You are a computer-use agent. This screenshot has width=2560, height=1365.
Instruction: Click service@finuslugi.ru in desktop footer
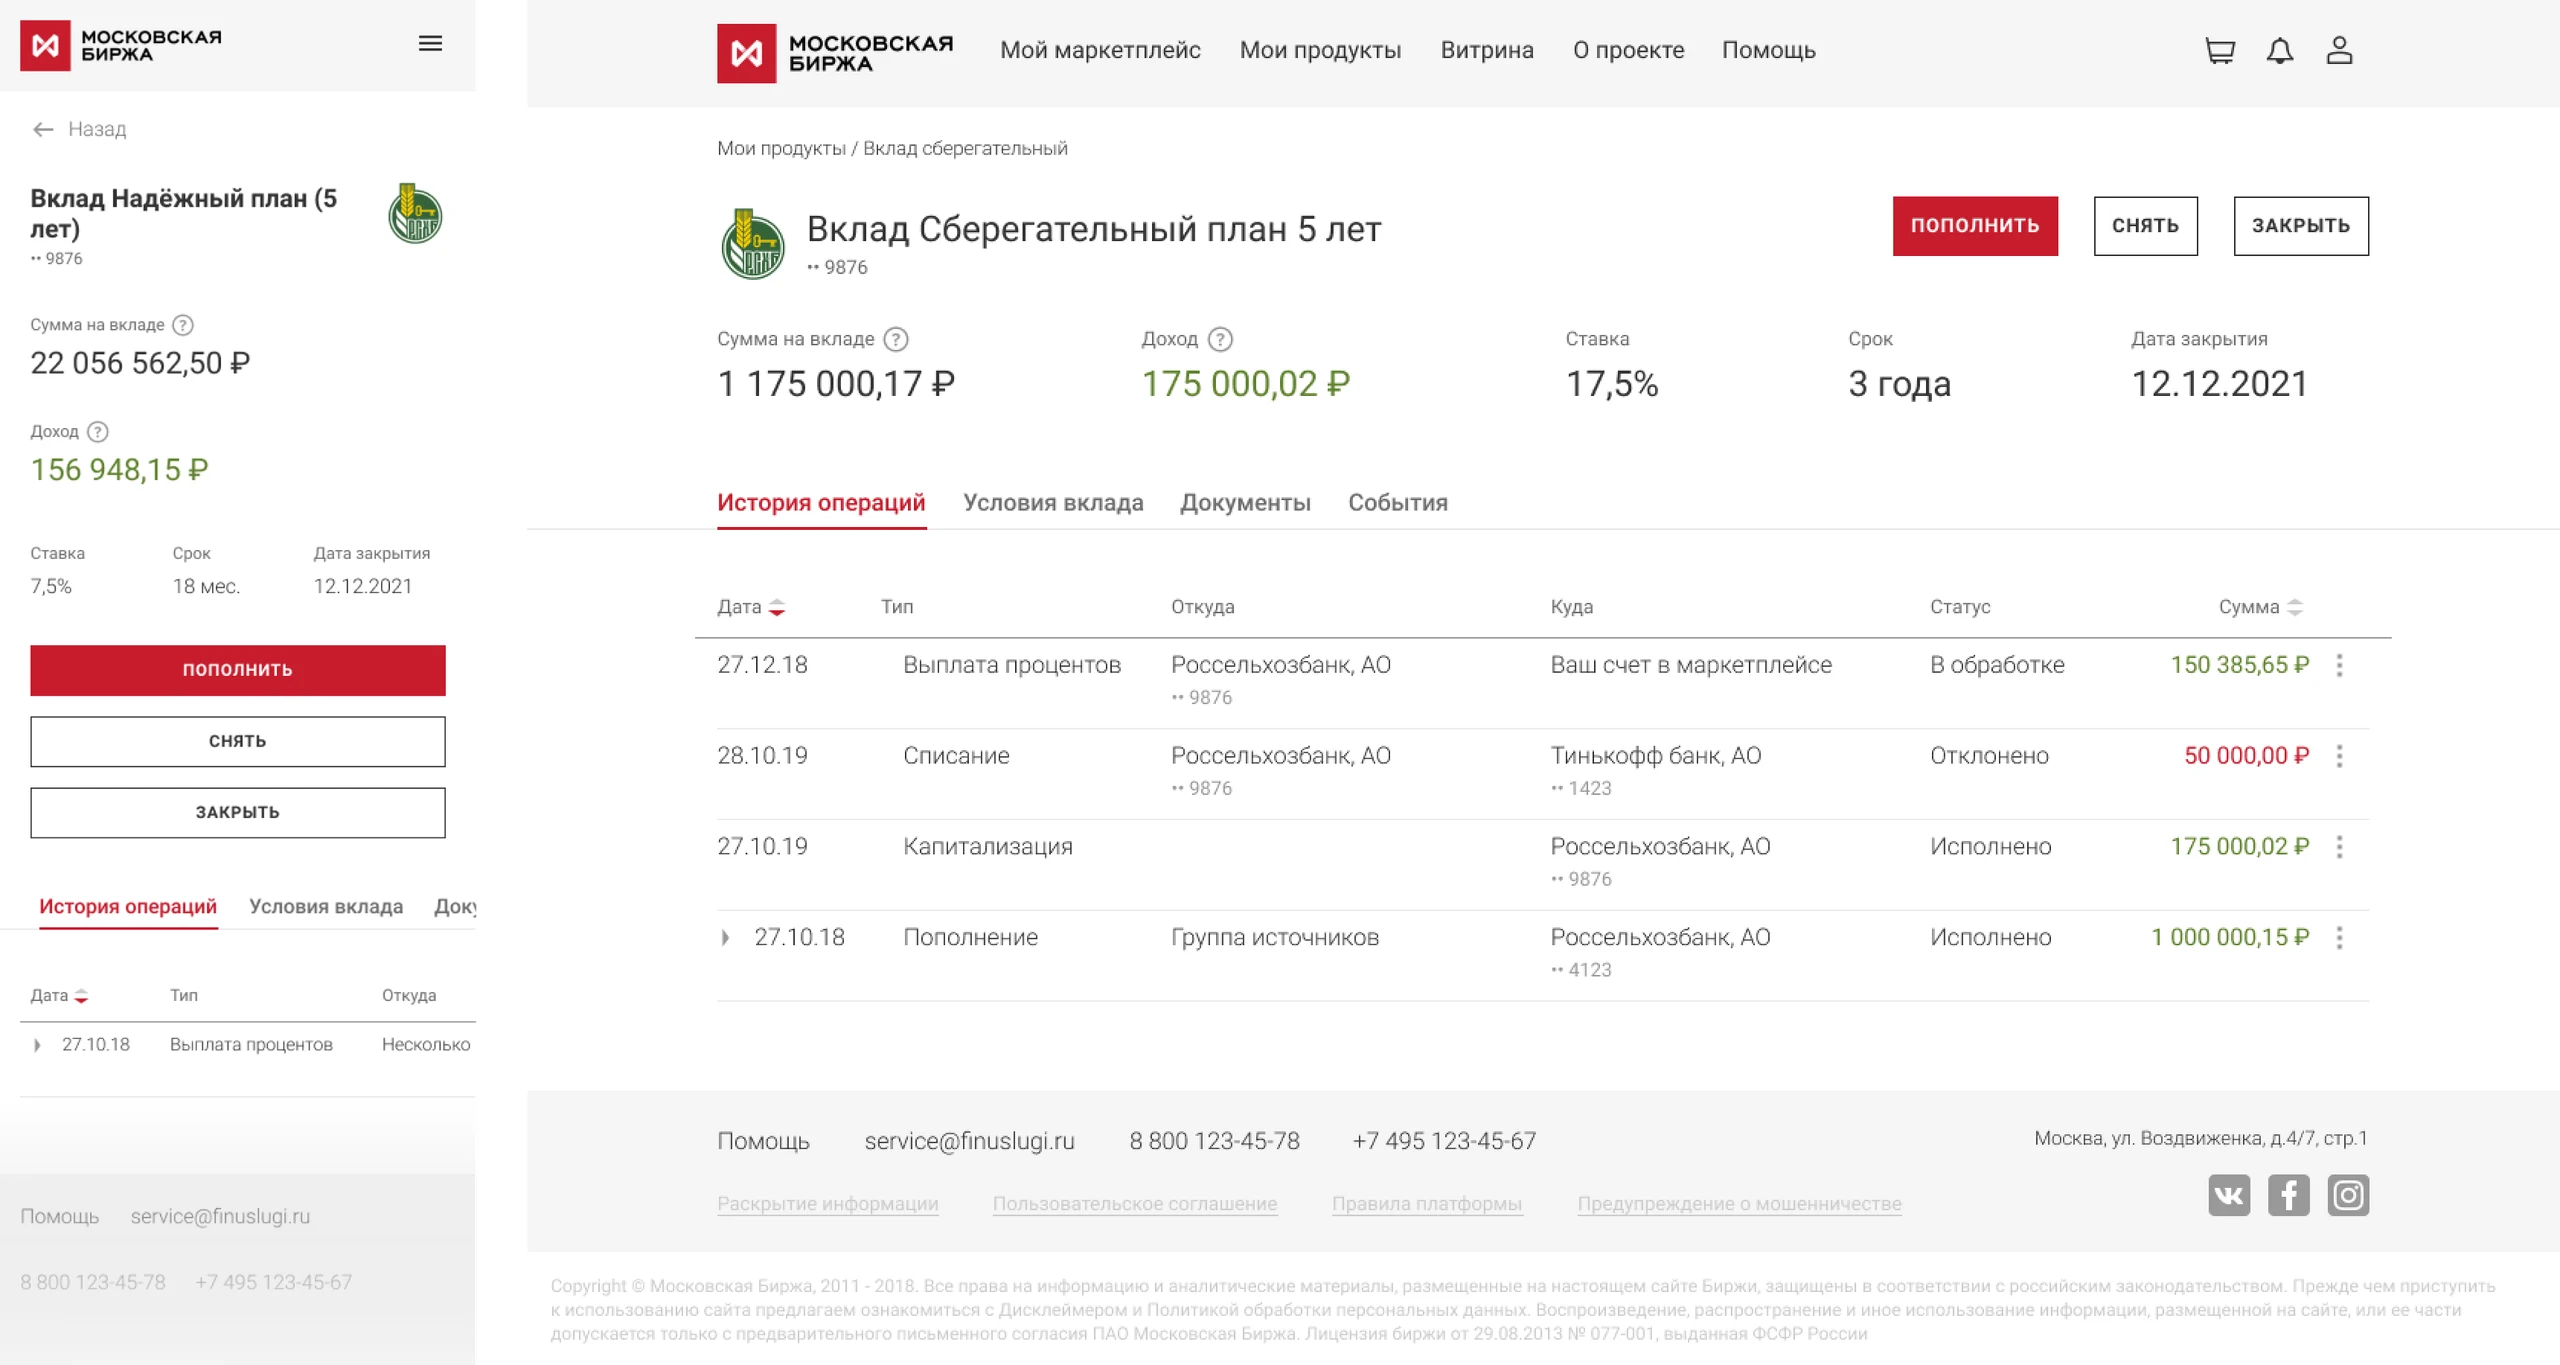[969, 1142]
